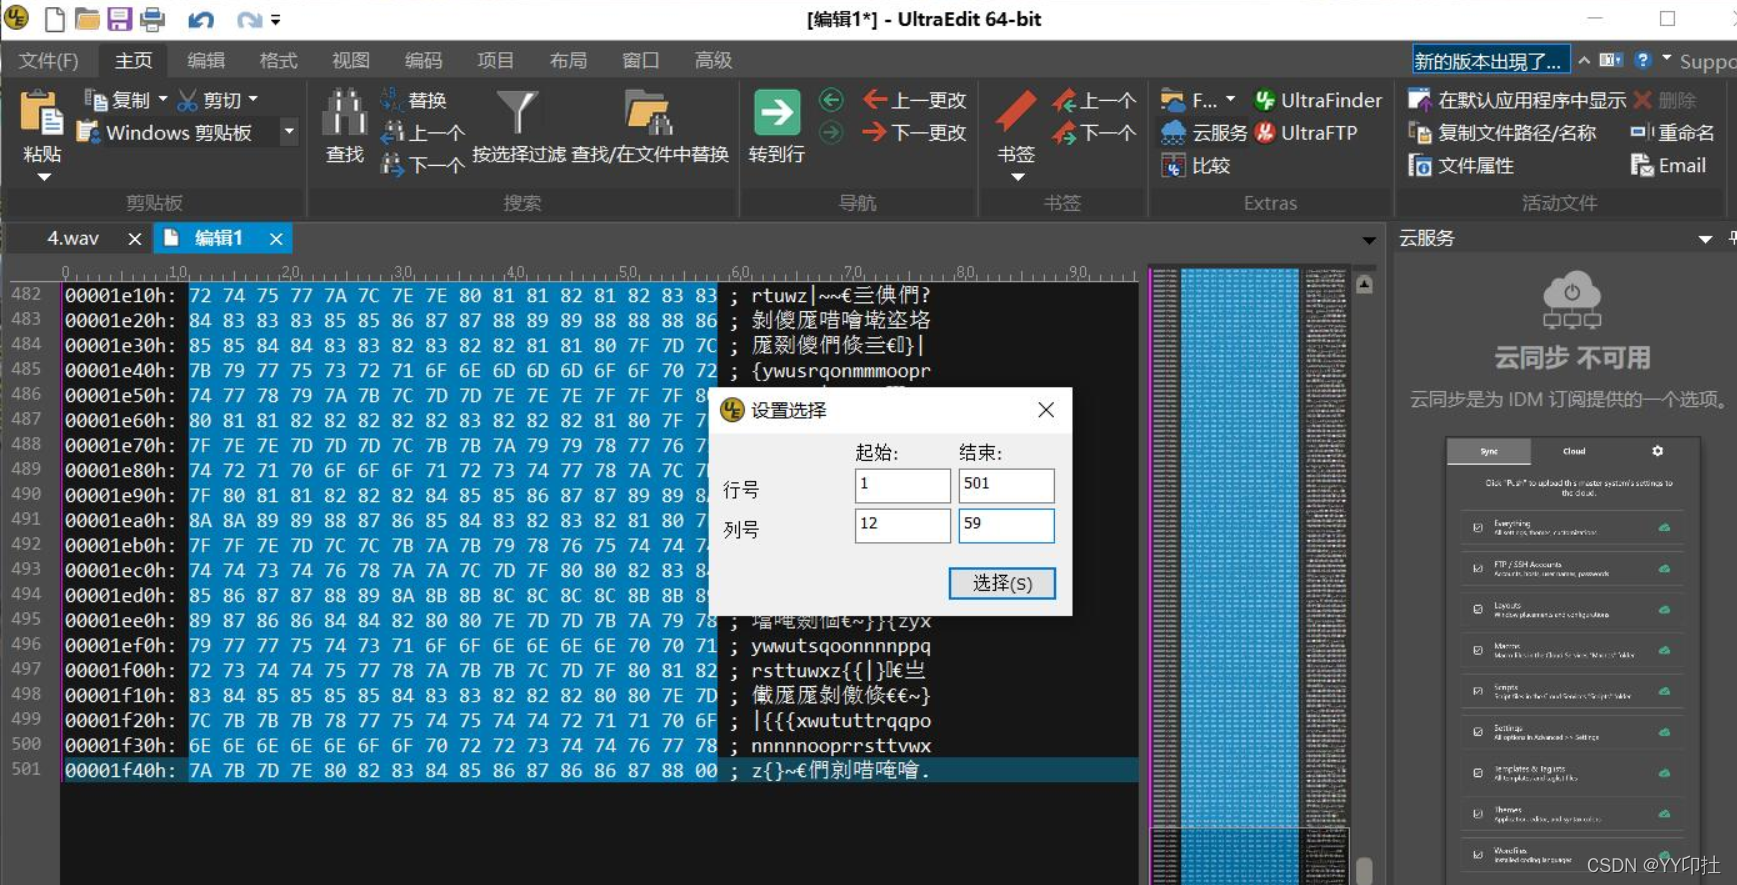Click the offset 00001f40h: in editor
The image size is (1737, 885).
[x=121, y=770]
